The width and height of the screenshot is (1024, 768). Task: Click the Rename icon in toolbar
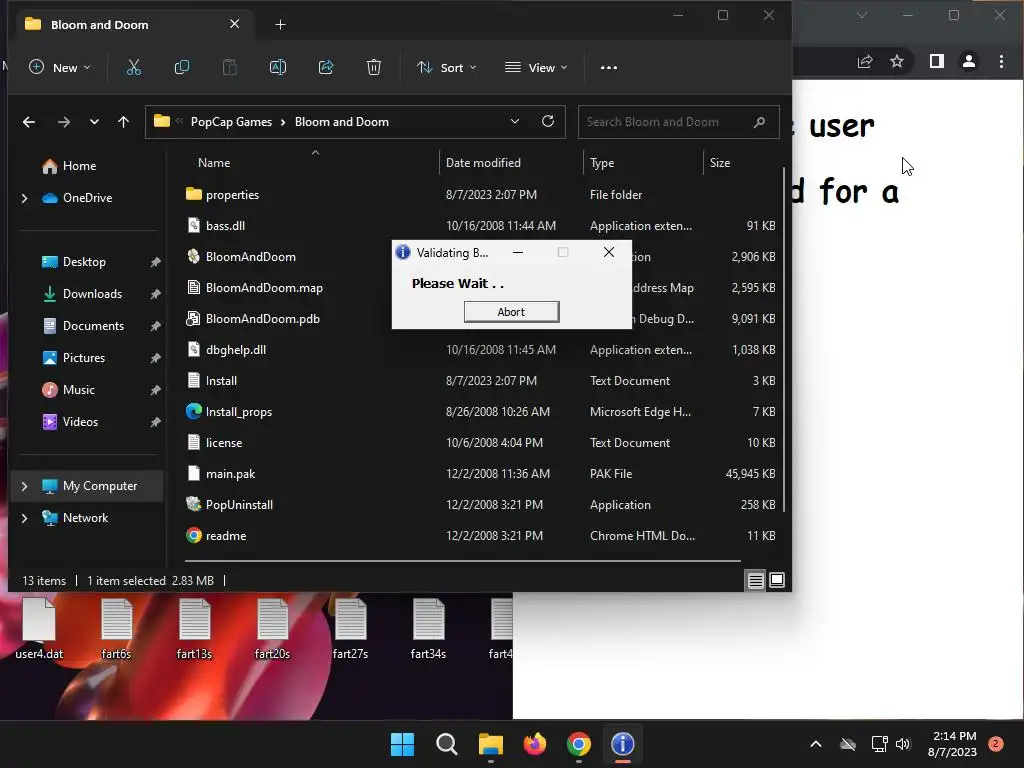[x=278, y=67]
